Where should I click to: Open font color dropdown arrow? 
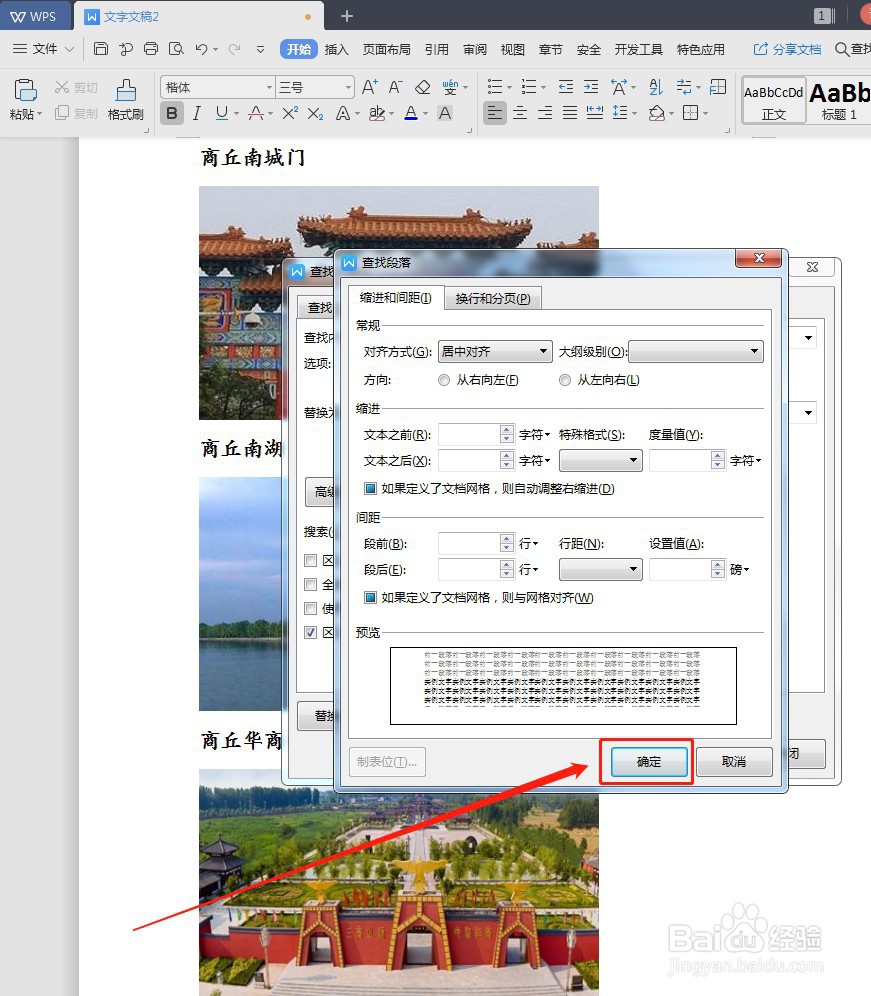(425, 114)
